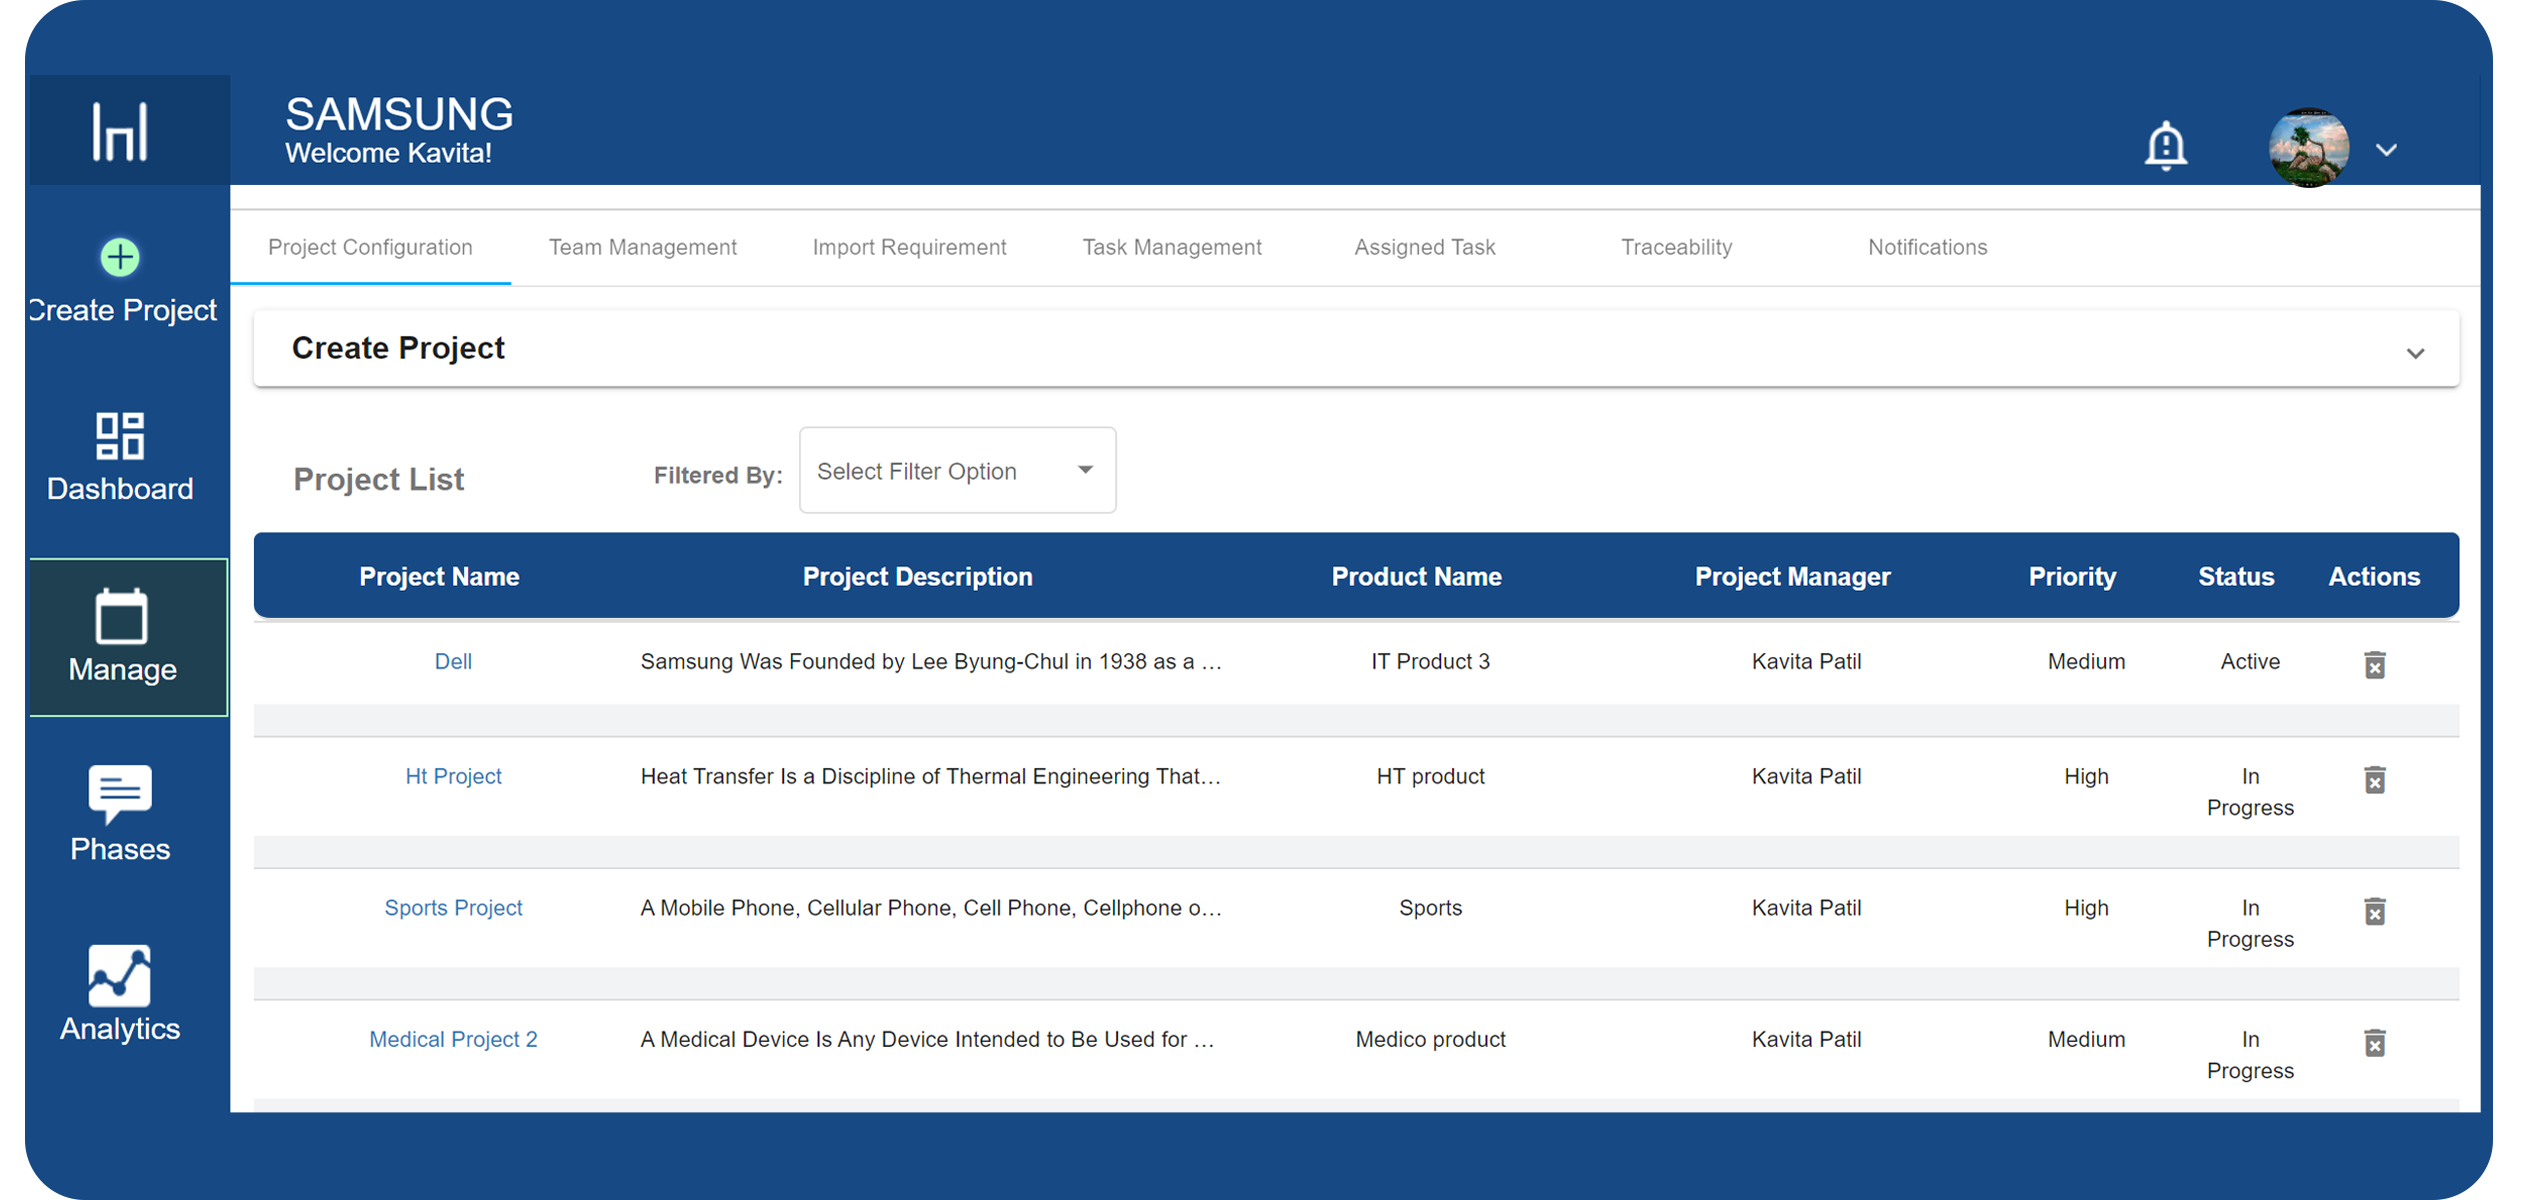Screen dimensions: 2525x1200
Task: Click trash icon for Sports Project
Action: tap(2374, 912)
